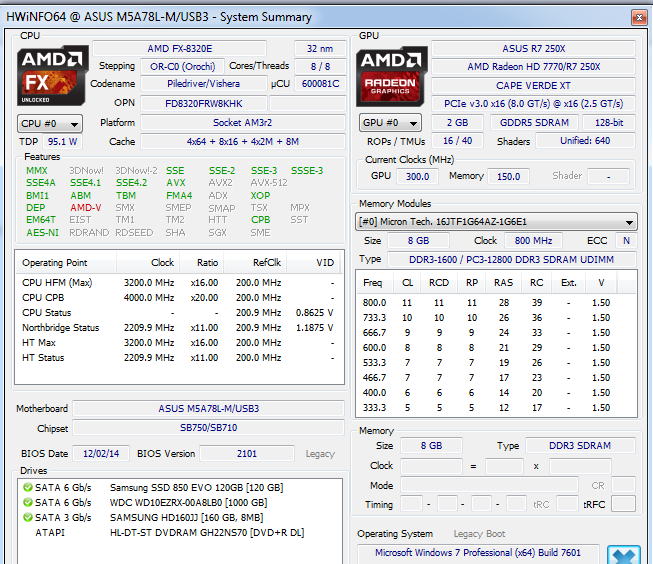The height and width of the screenshot is (564, 653).
Task: Click the AMD FX-8320E CPU name field
Action: tap(179, 49)
